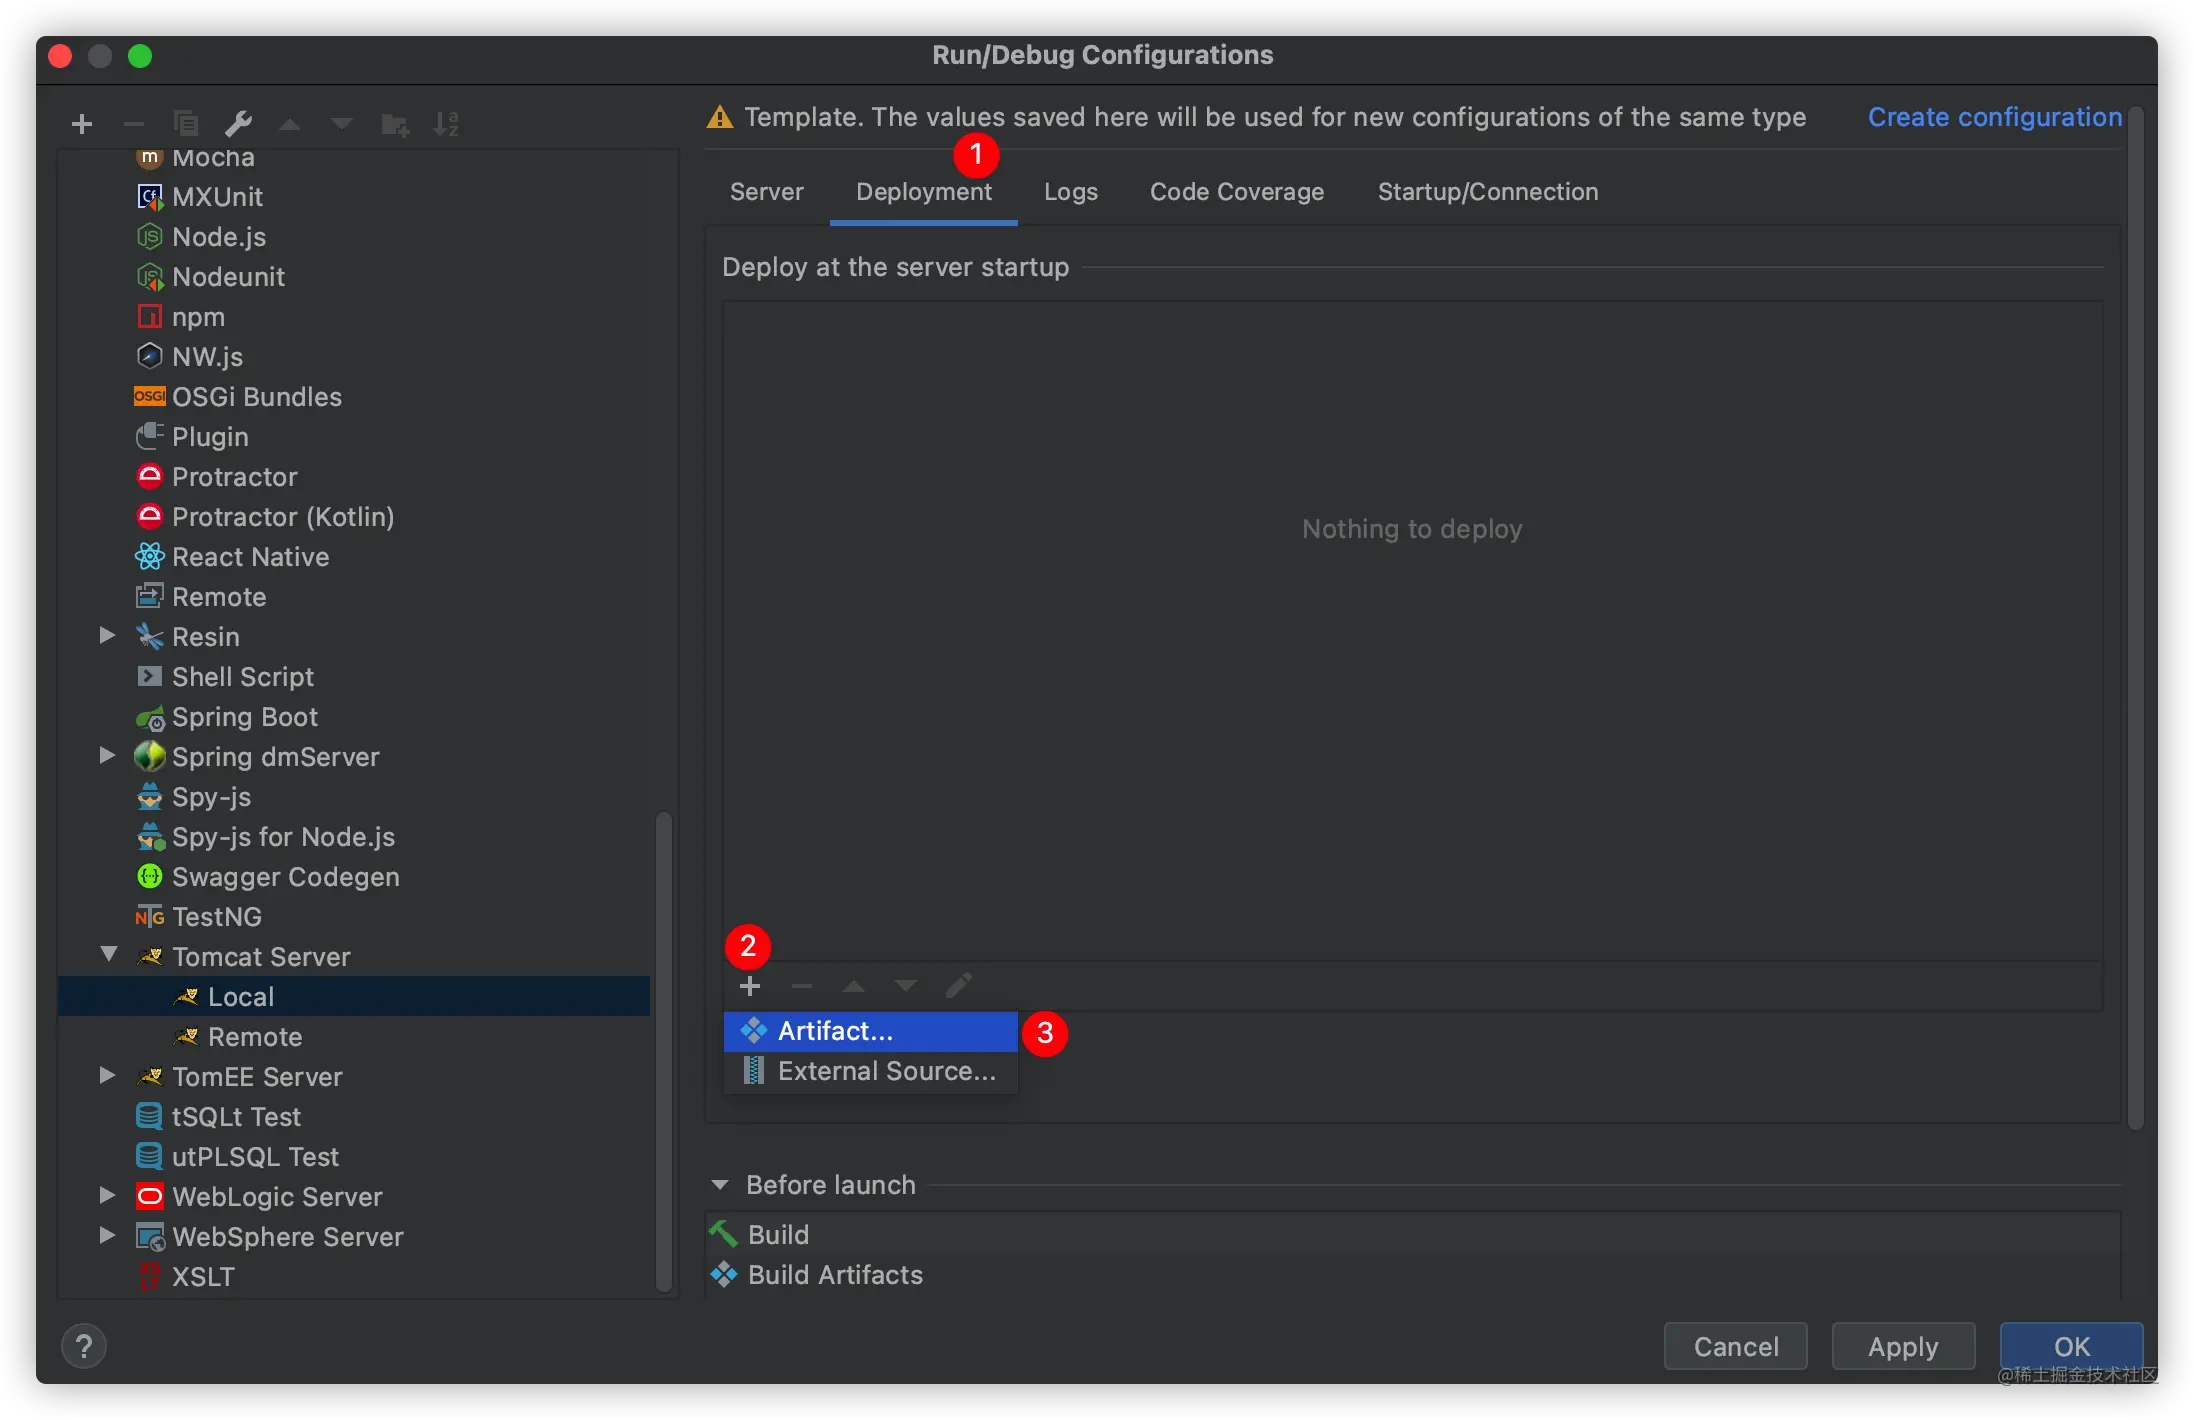Open the Startup/Connection tab
The width and height of the screenshot is (2194, 1420).
tap(1487, 192)
